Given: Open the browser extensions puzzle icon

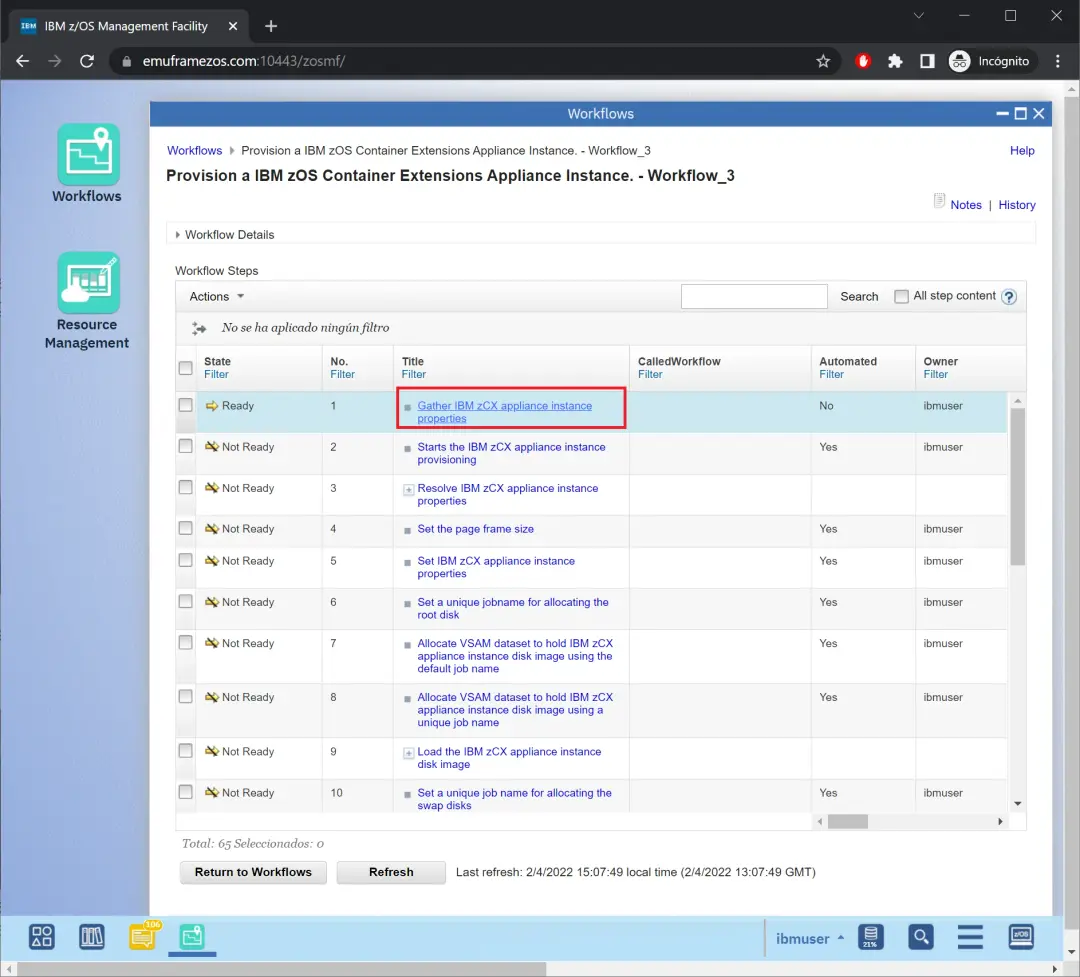Looking at the screenshot, I should click(x=895, y=61).
